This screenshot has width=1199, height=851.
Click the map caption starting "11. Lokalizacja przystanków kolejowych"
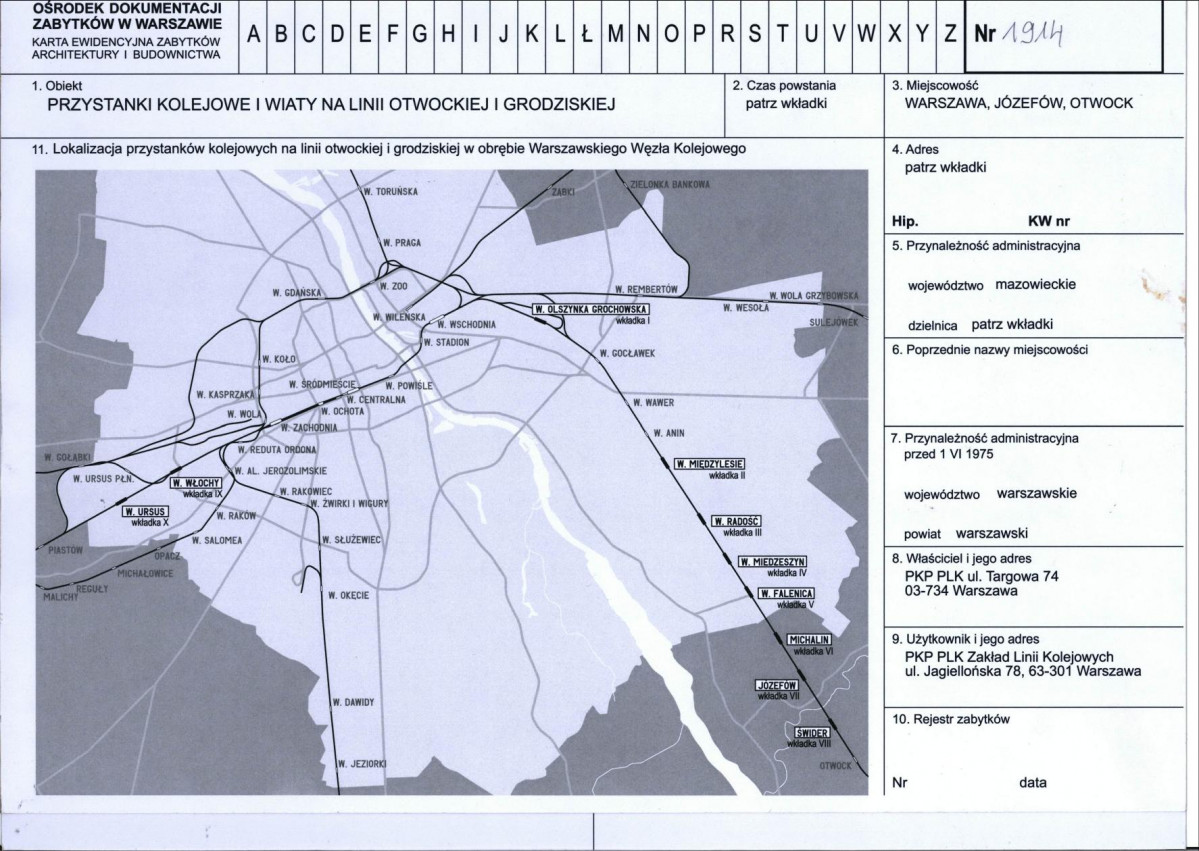tap(388, 148)
